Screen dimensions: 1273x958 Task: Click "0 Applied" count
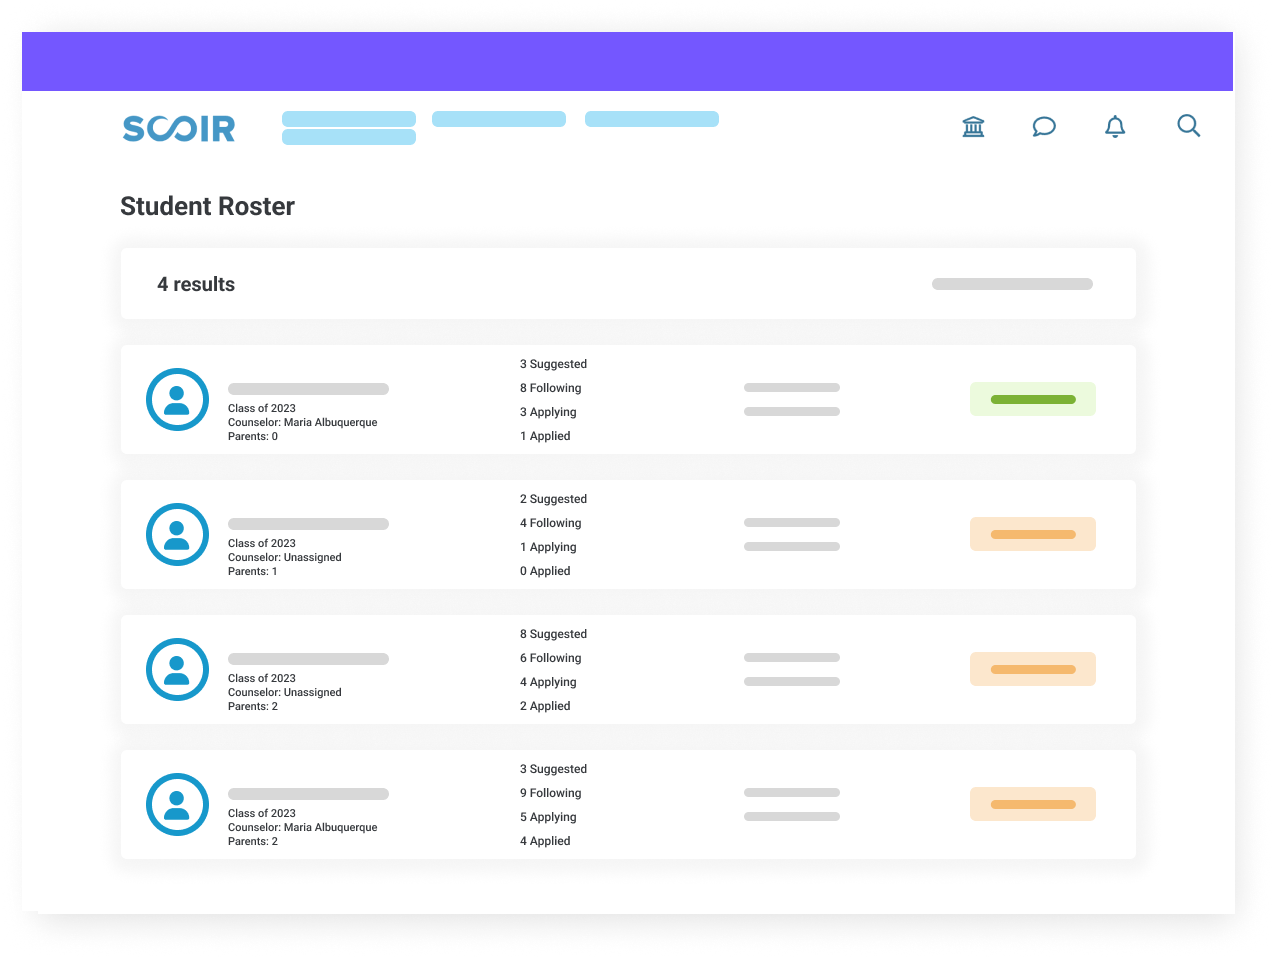tap(545, 571)
